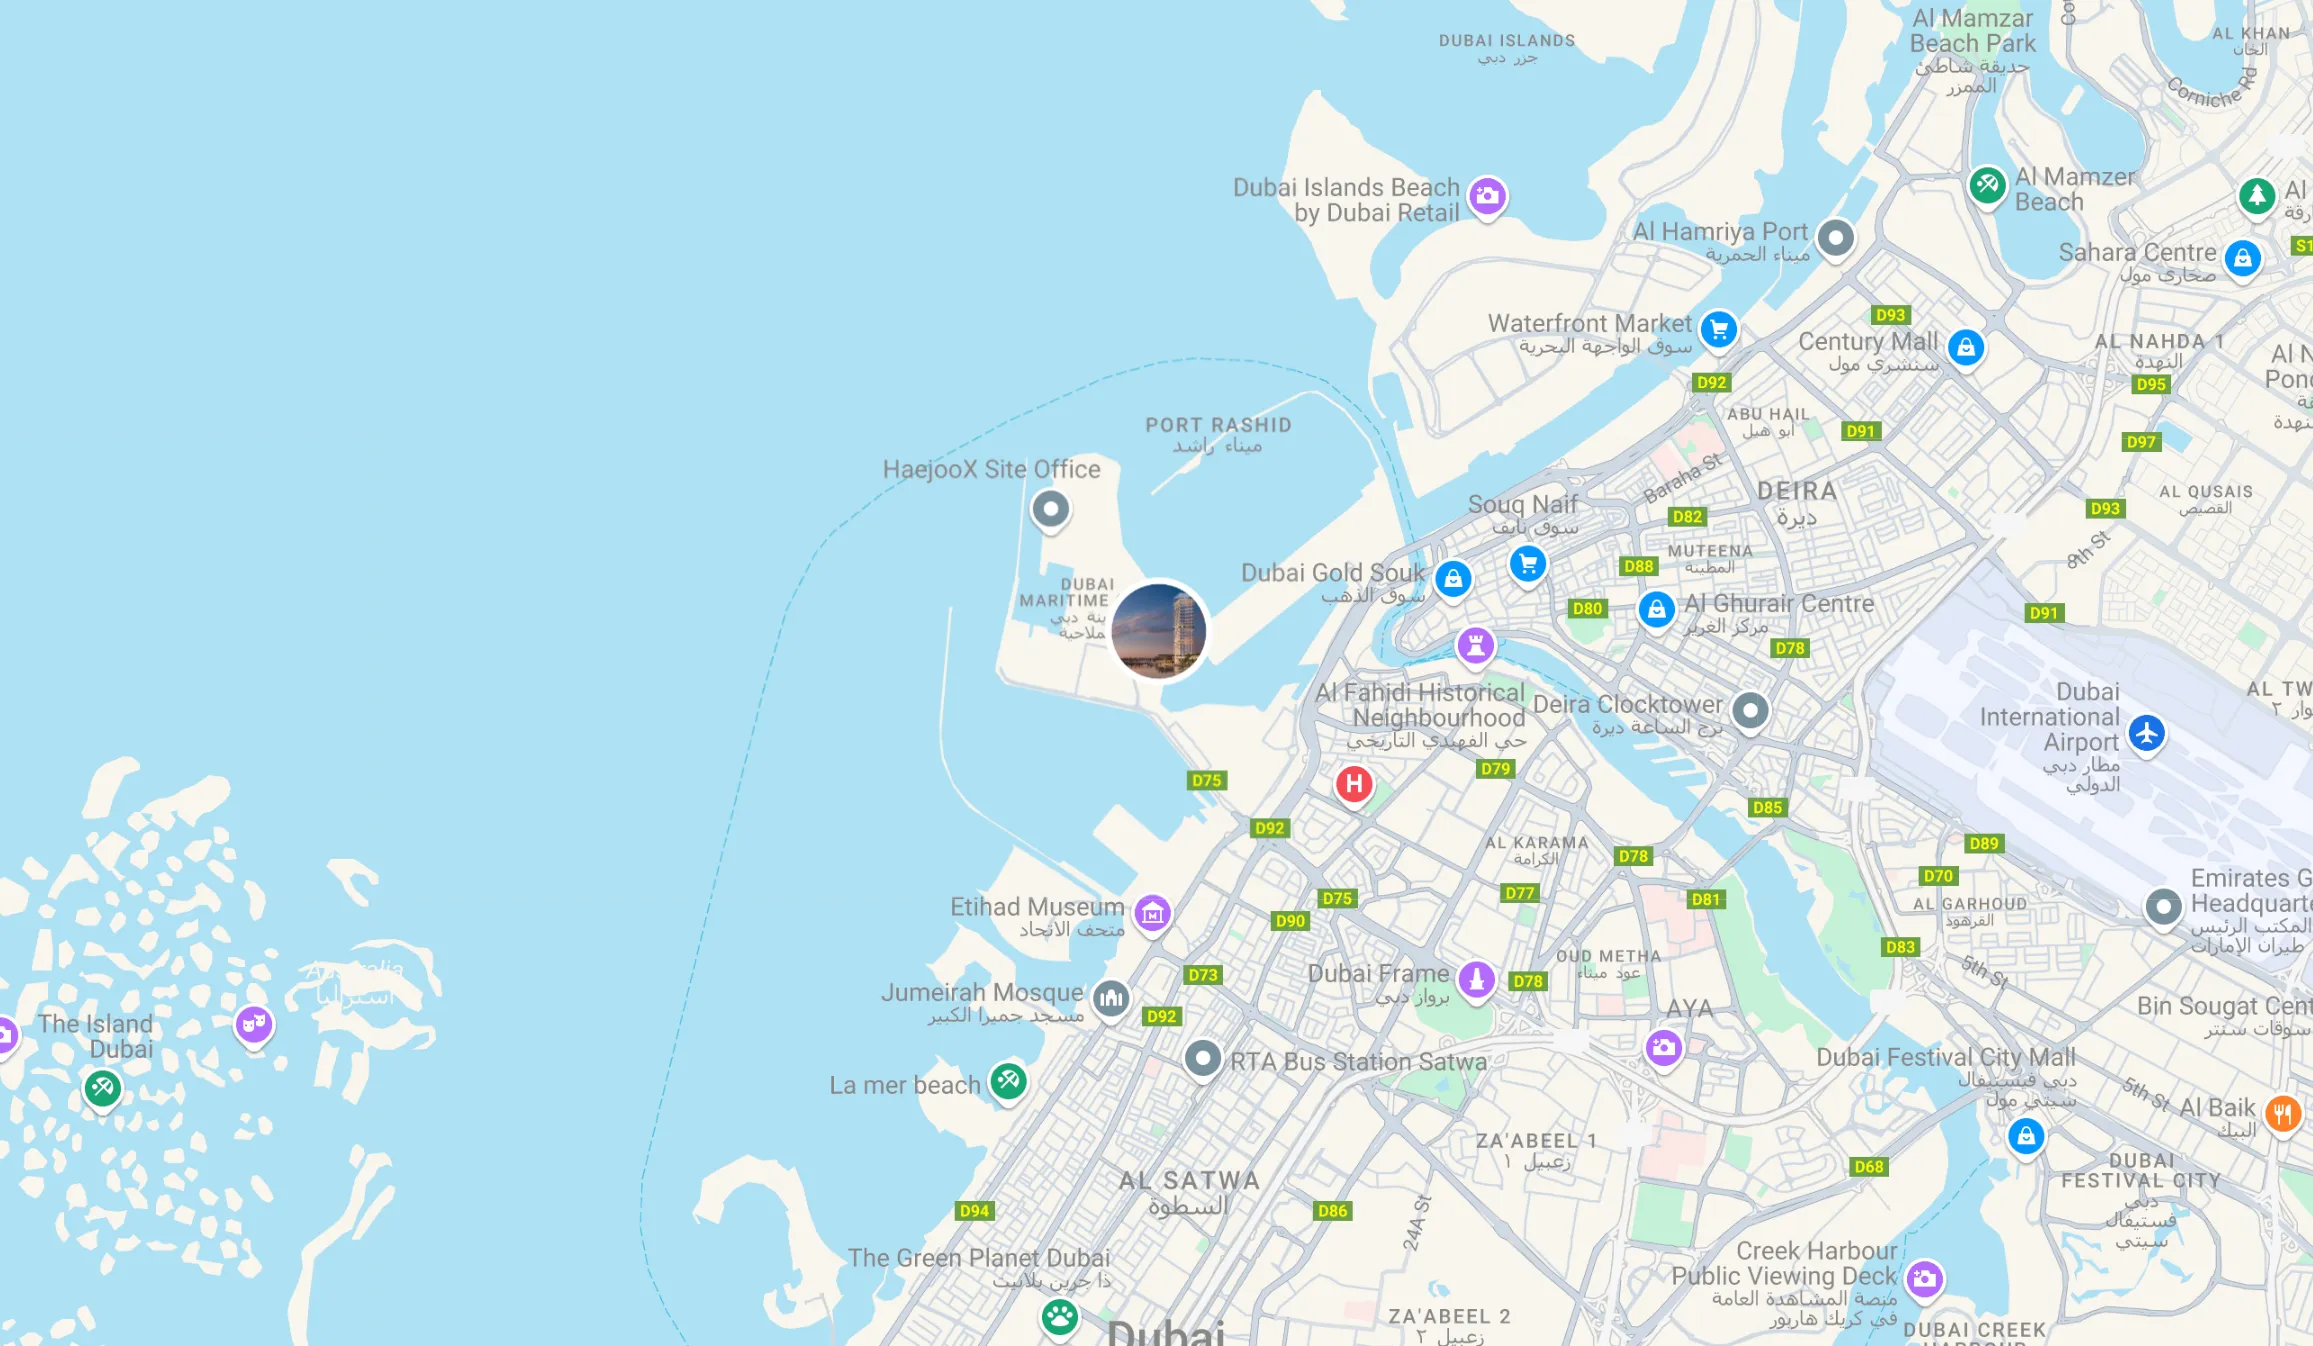Click the Creek Harbour Public Viewing Deck pin

pos(1924,1279)
